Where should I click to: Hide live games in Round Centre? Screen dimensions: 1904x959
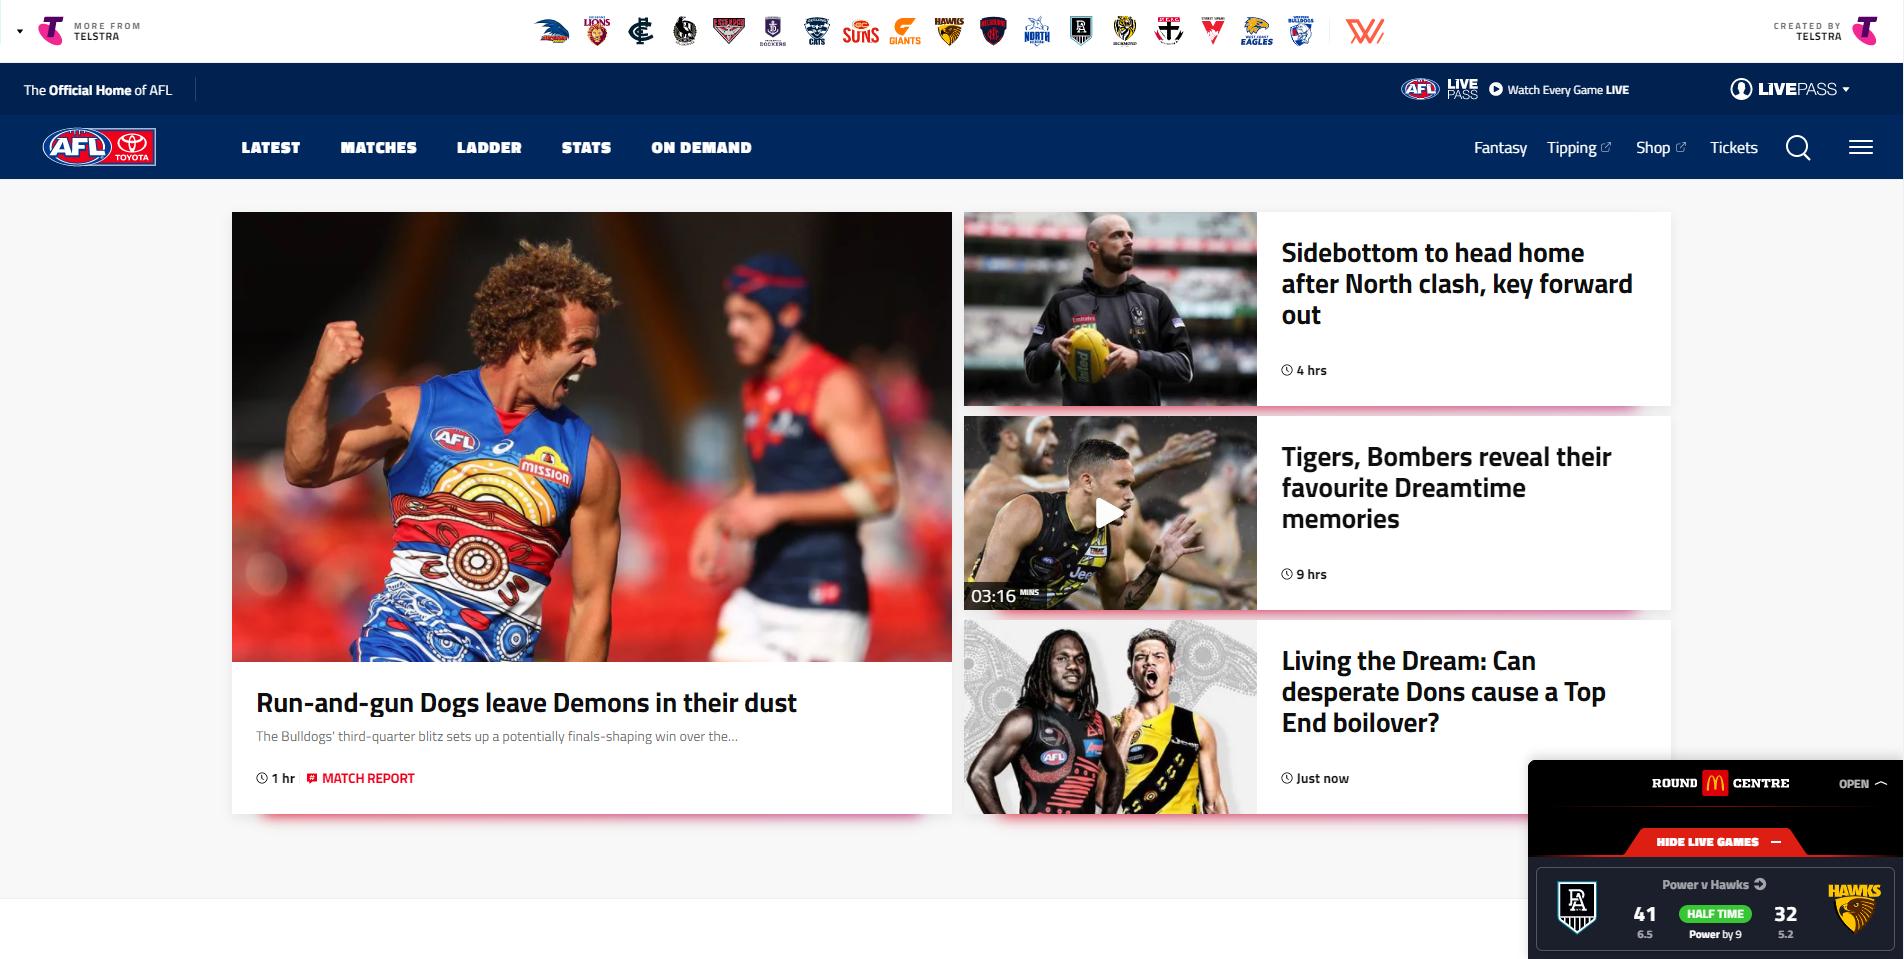point(1717,842)
